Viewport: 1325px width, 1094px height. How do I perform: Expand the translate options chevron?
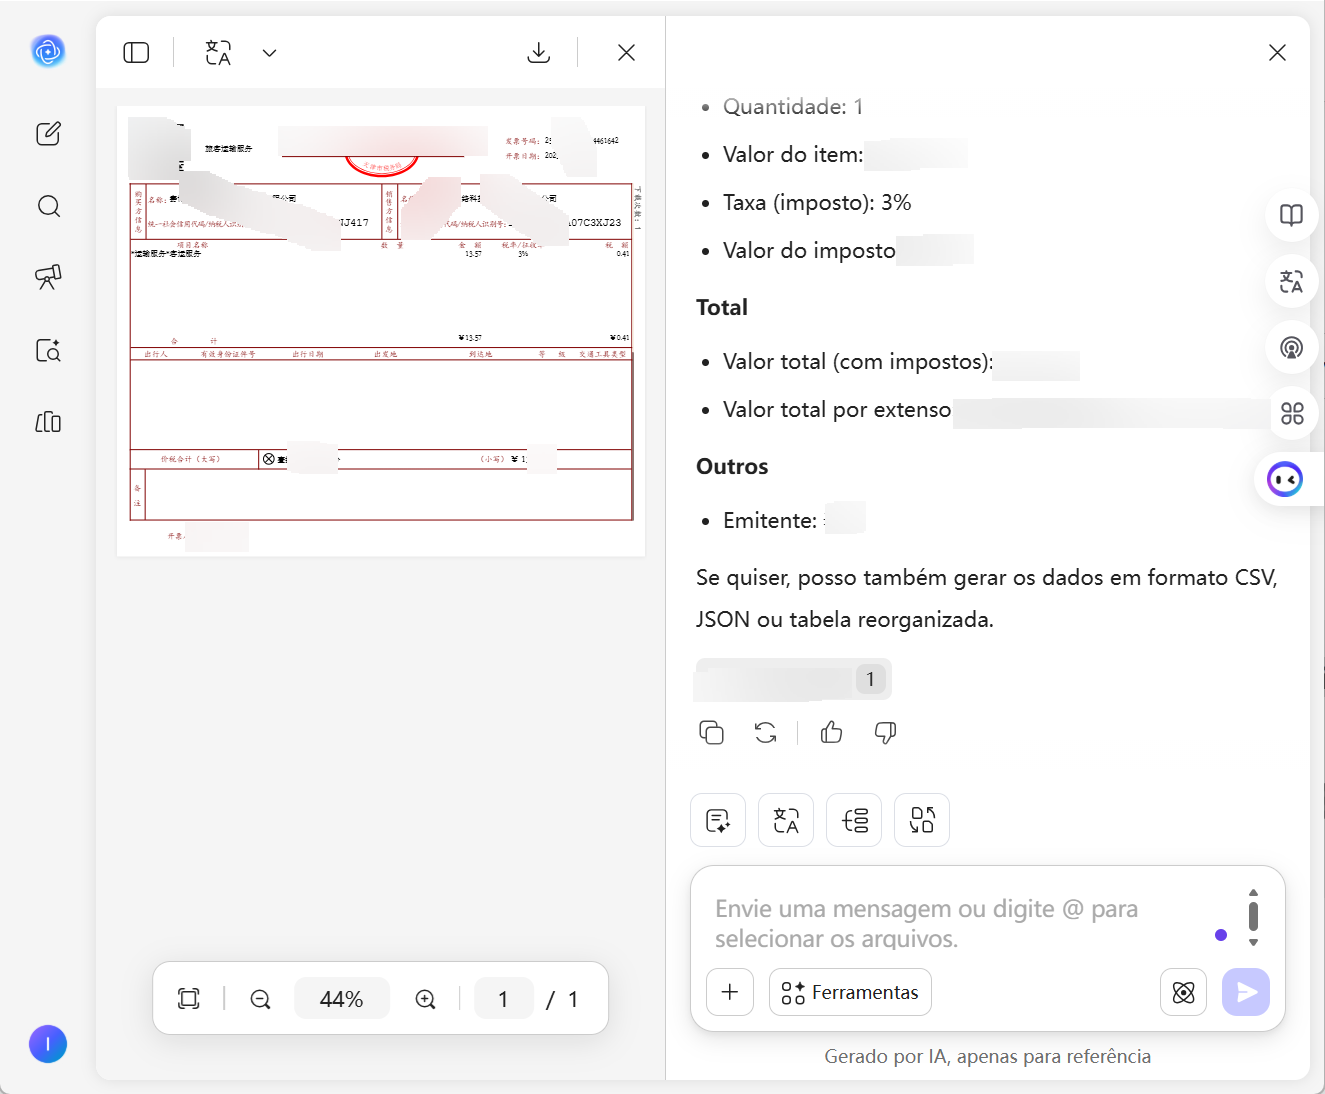(269, 53)
